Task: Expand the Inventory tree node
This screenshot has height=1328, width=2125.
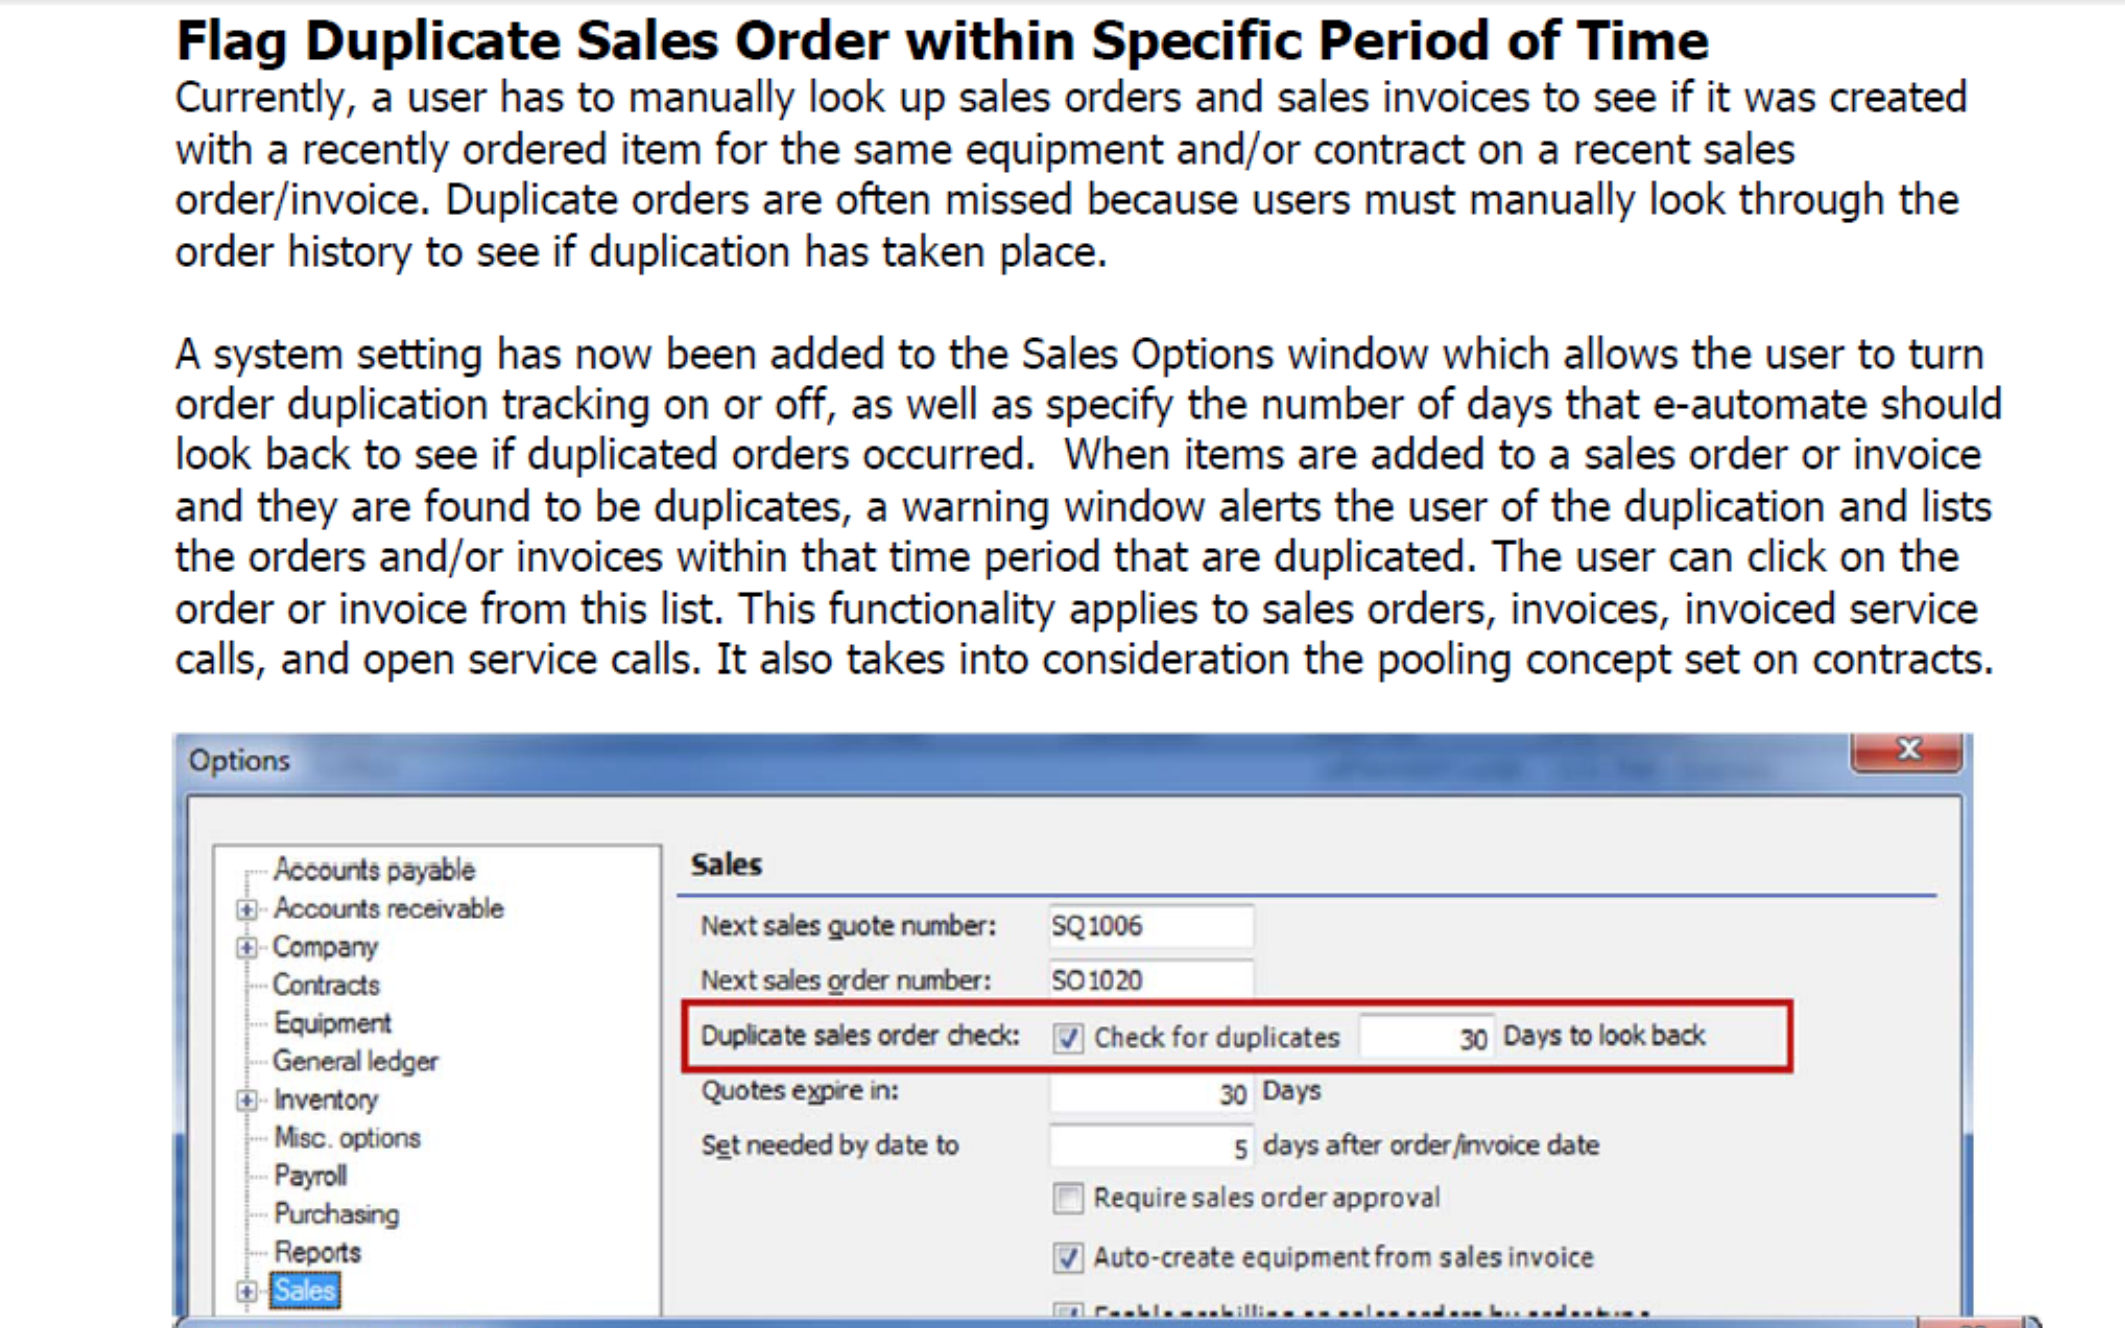Action: point(246,1101)
